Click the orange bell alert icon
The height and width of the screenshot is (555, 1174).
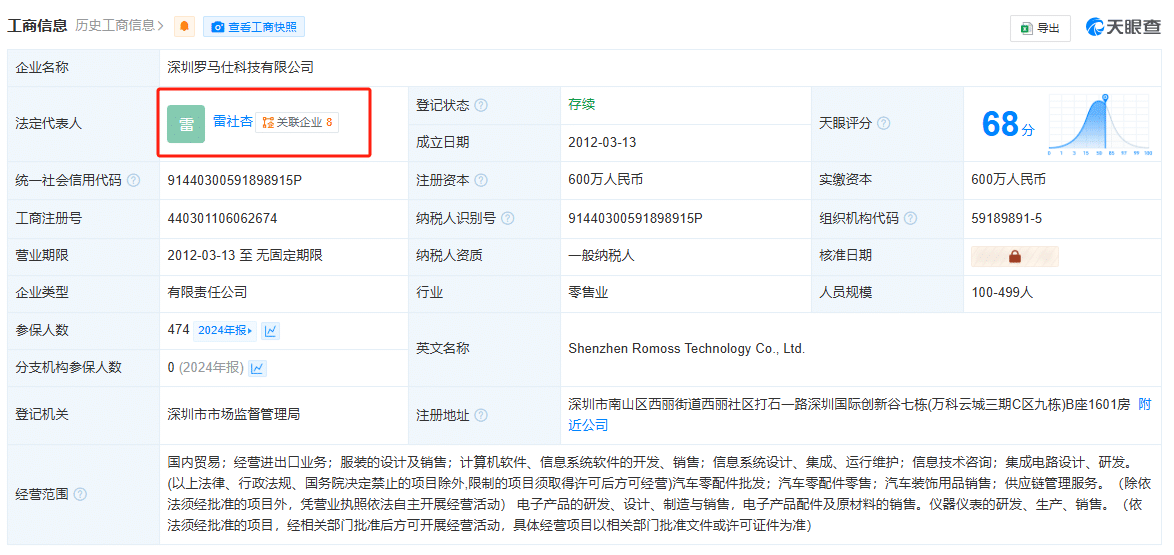(x=184, y=27)
